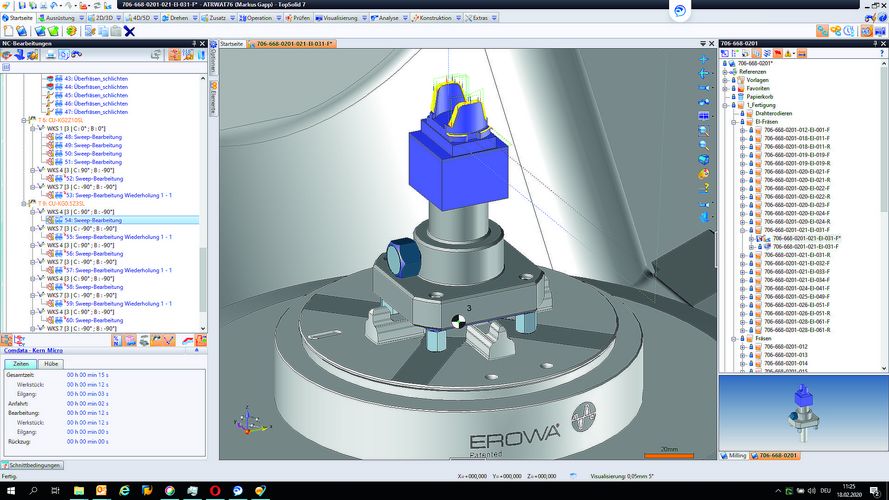The width and height of the screenshot is (889, 500).
Task: Open Chrome from the Windows taskbar
Action: tap(170, 491)
